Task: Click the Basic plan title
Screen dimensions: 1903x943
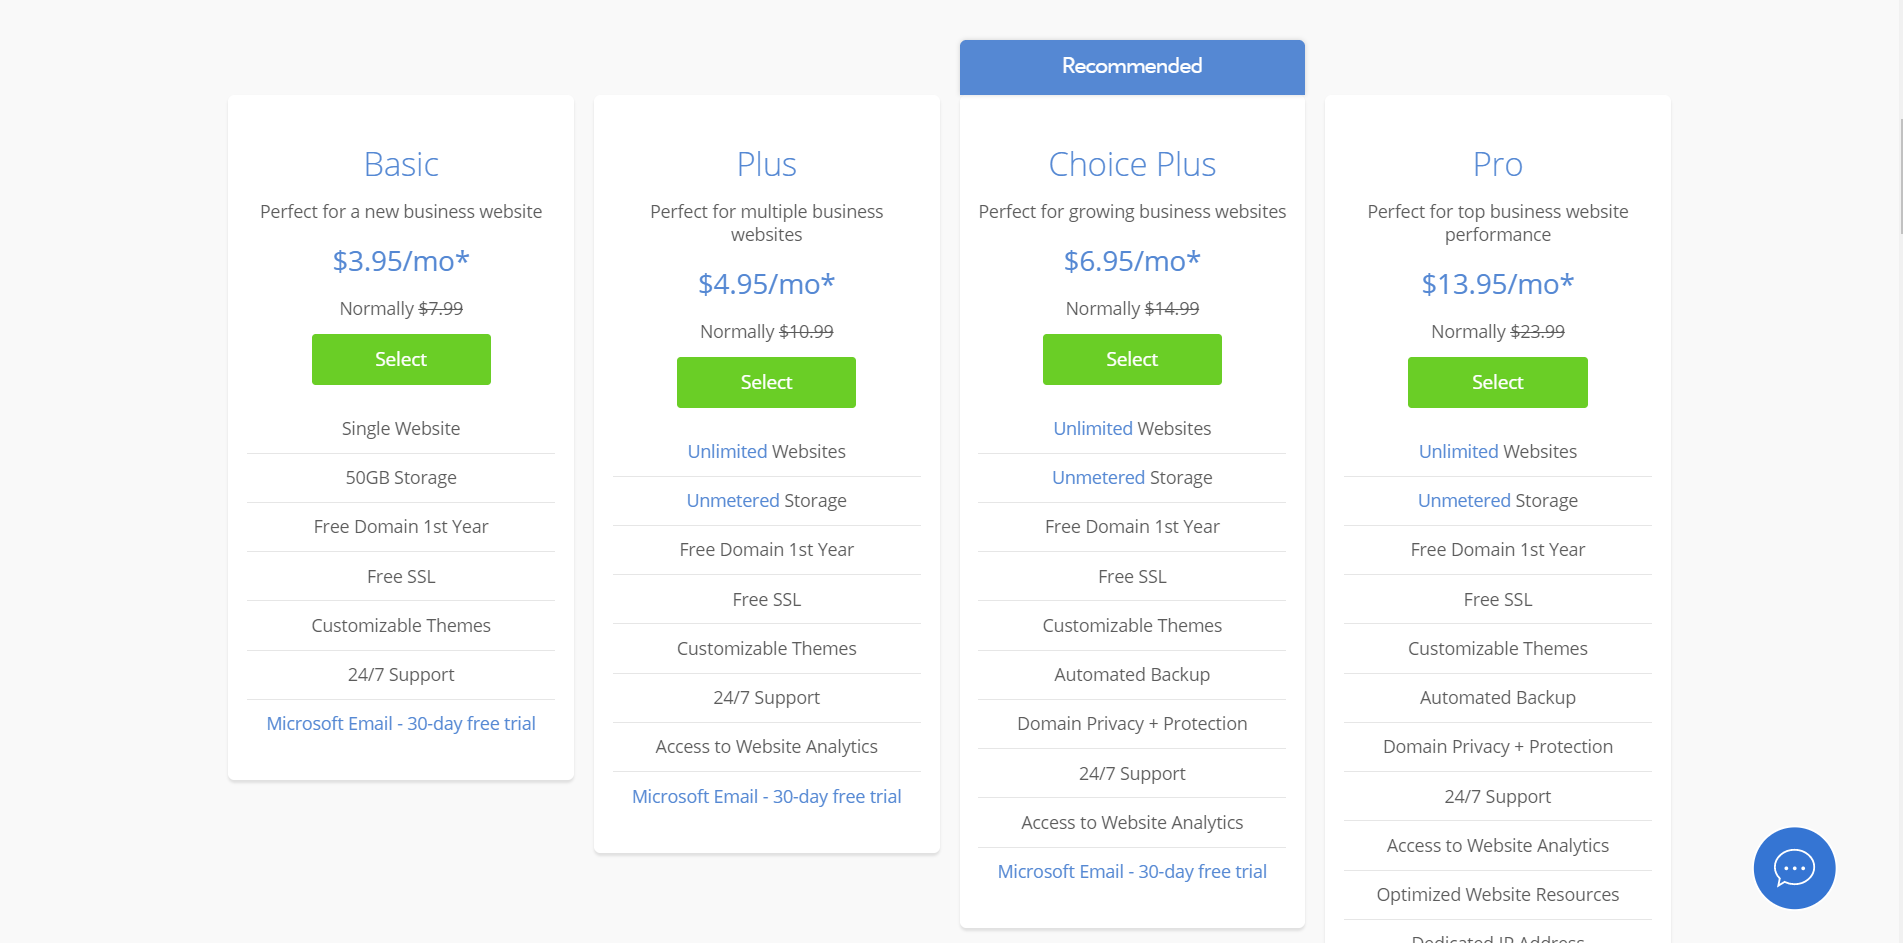Action: (x=401, y=164)
